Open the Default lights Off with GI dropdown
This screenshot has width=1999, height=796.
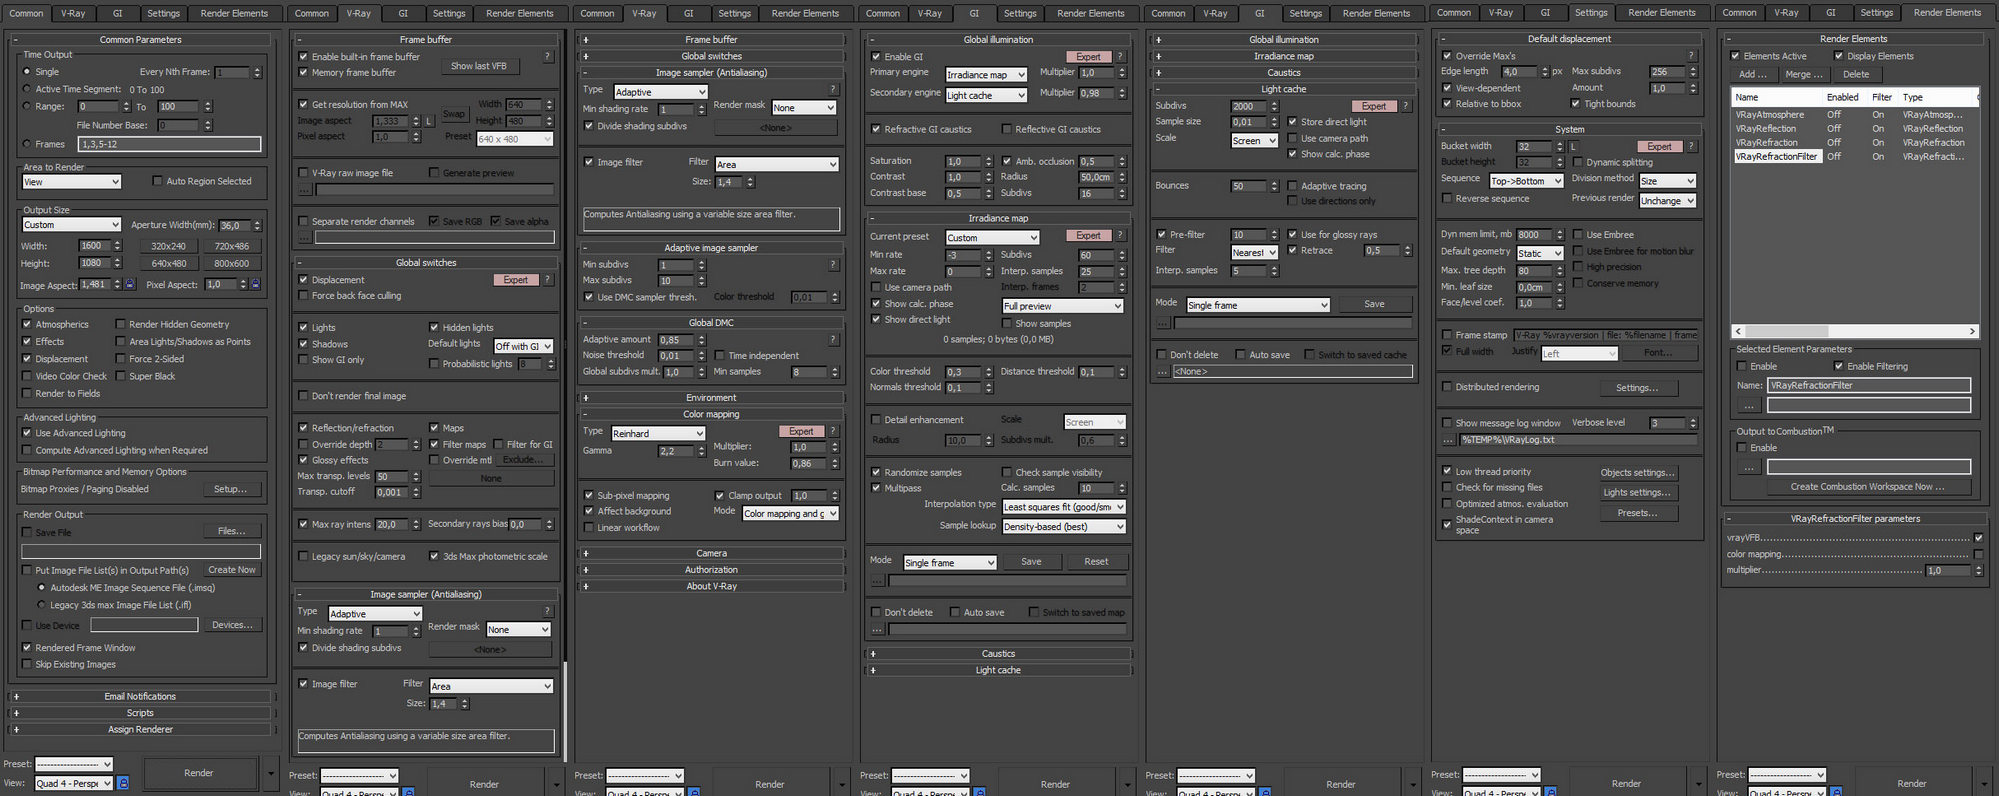pyautogui.click(x=523, y=346)
